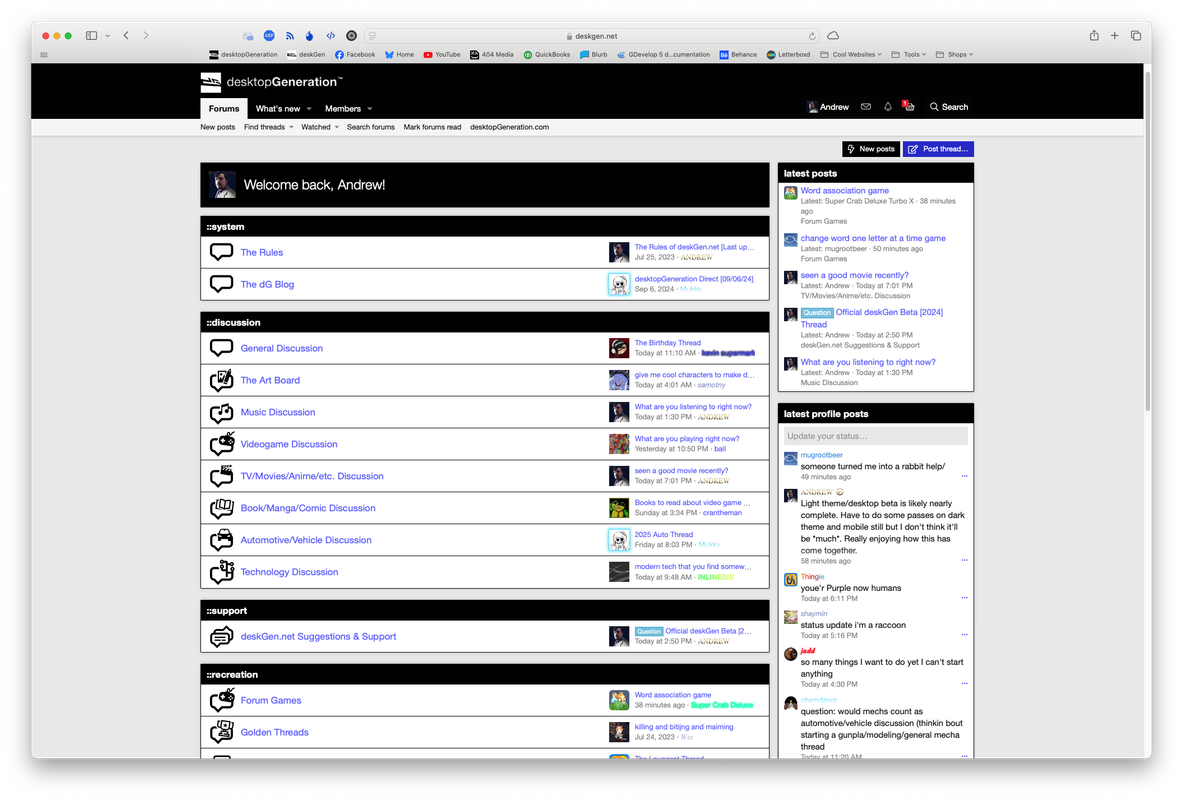This screenshot has width=1183, height=800.
Task: Click the Suggestions & Support forum icon
Action: click(221, 636)
